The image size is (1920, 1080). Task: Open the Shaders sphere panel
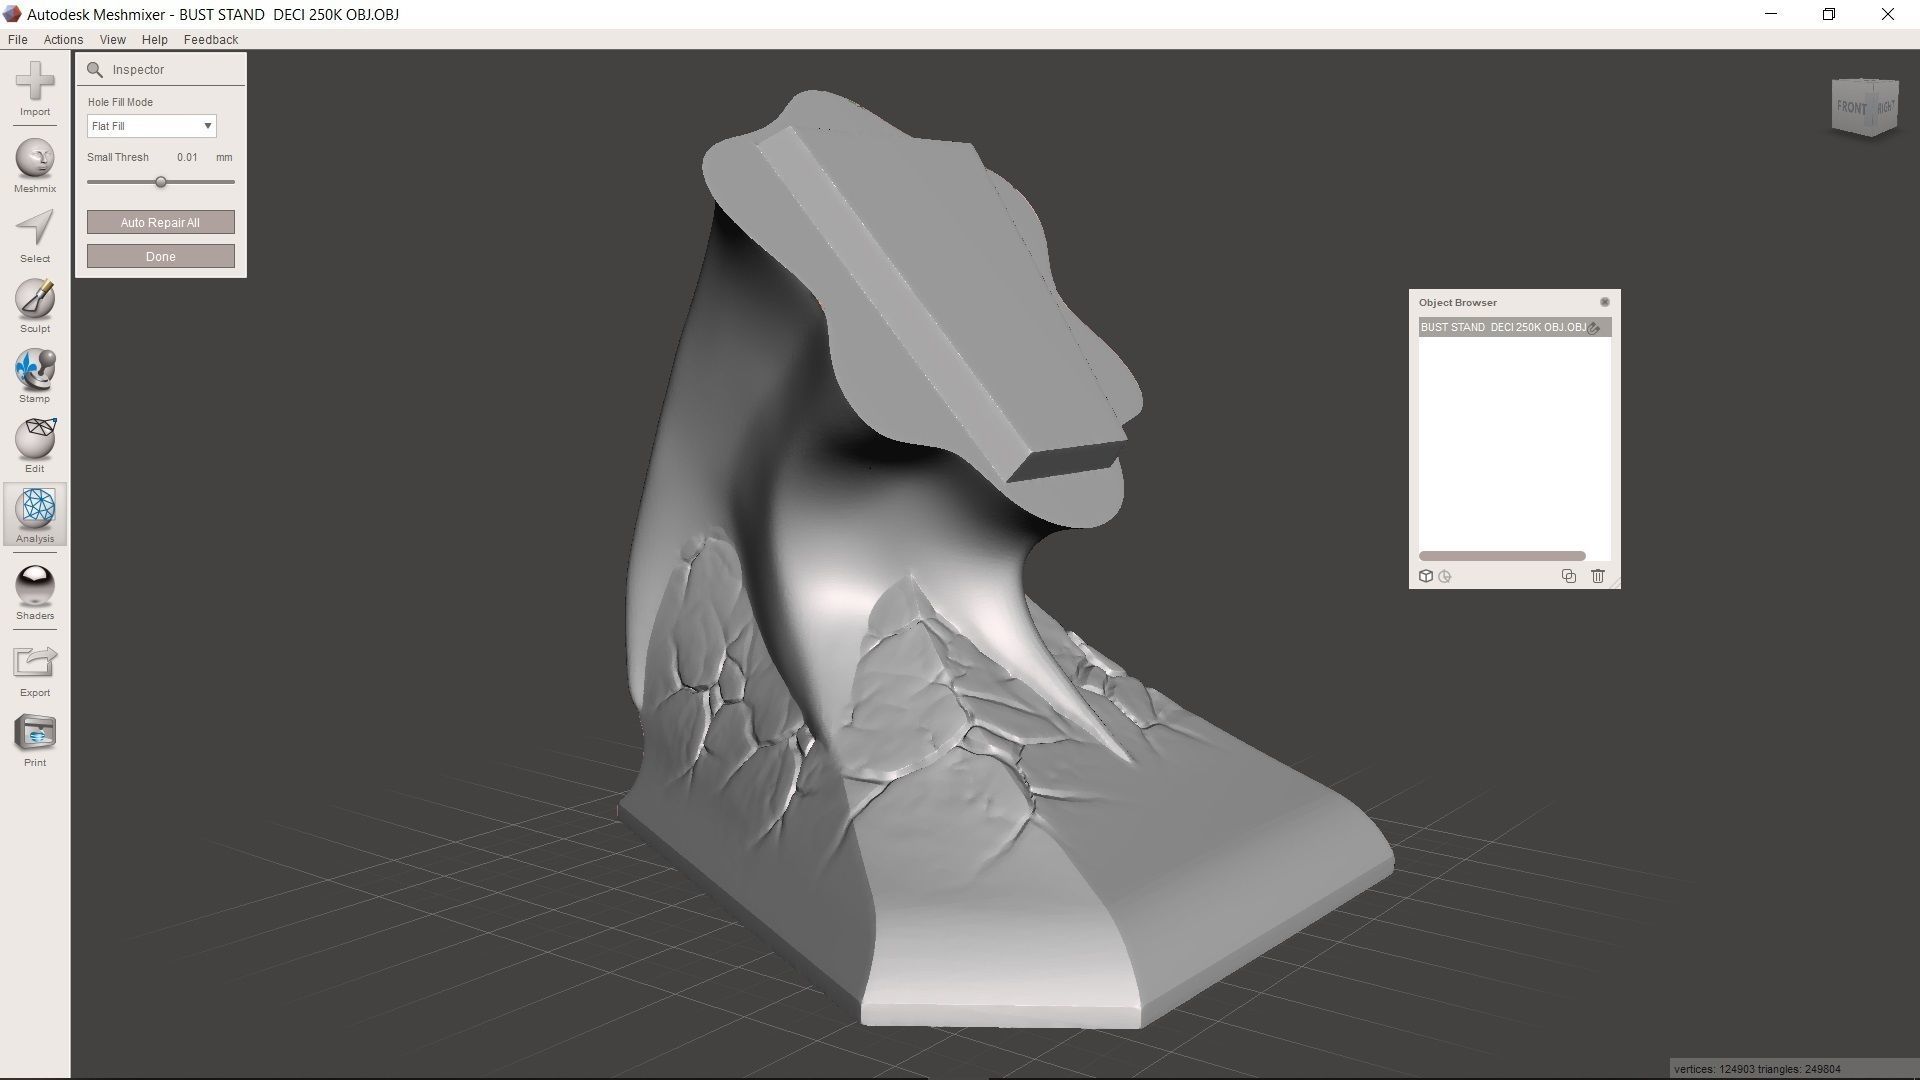[x=35, y=586]
